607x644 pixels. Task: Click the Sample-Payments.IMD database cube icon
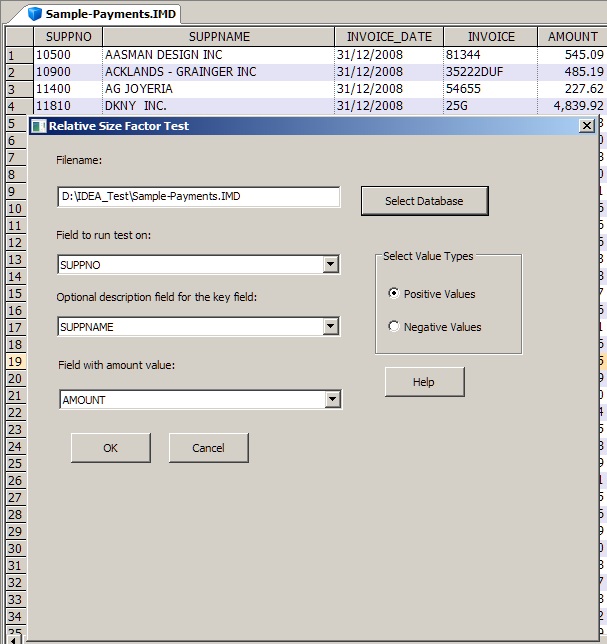36,13
